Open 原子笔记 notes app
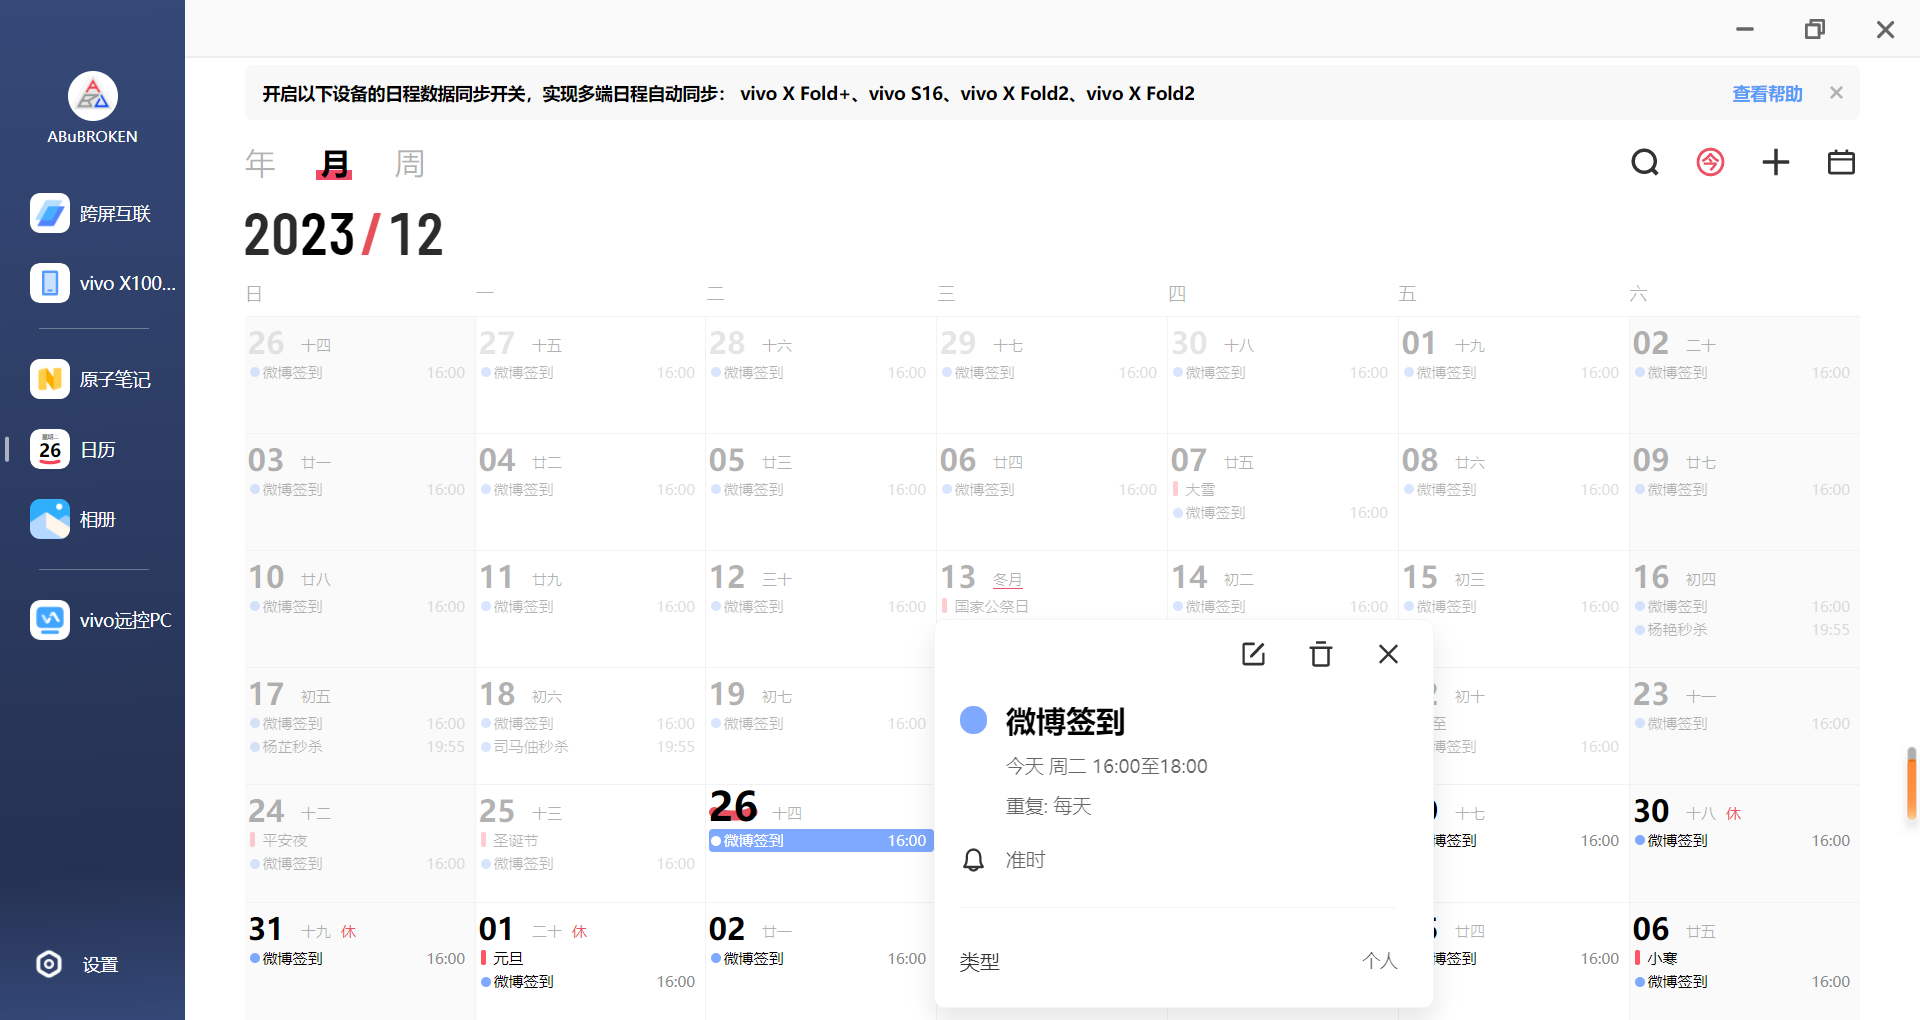The image size is (1920, 1020). (x=92, y=379)
